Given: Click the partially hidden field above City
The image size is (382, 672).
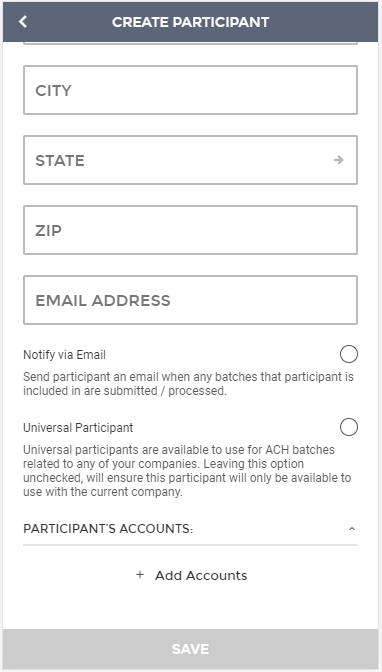Looking at the screenshot, I should 190,43.
